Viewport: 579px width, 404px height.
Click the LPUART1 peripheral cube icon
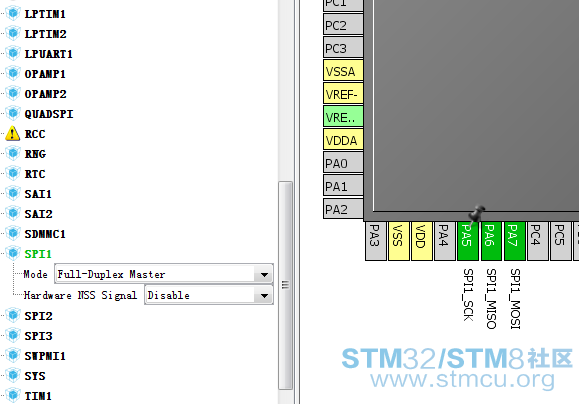tap(13, 53)
